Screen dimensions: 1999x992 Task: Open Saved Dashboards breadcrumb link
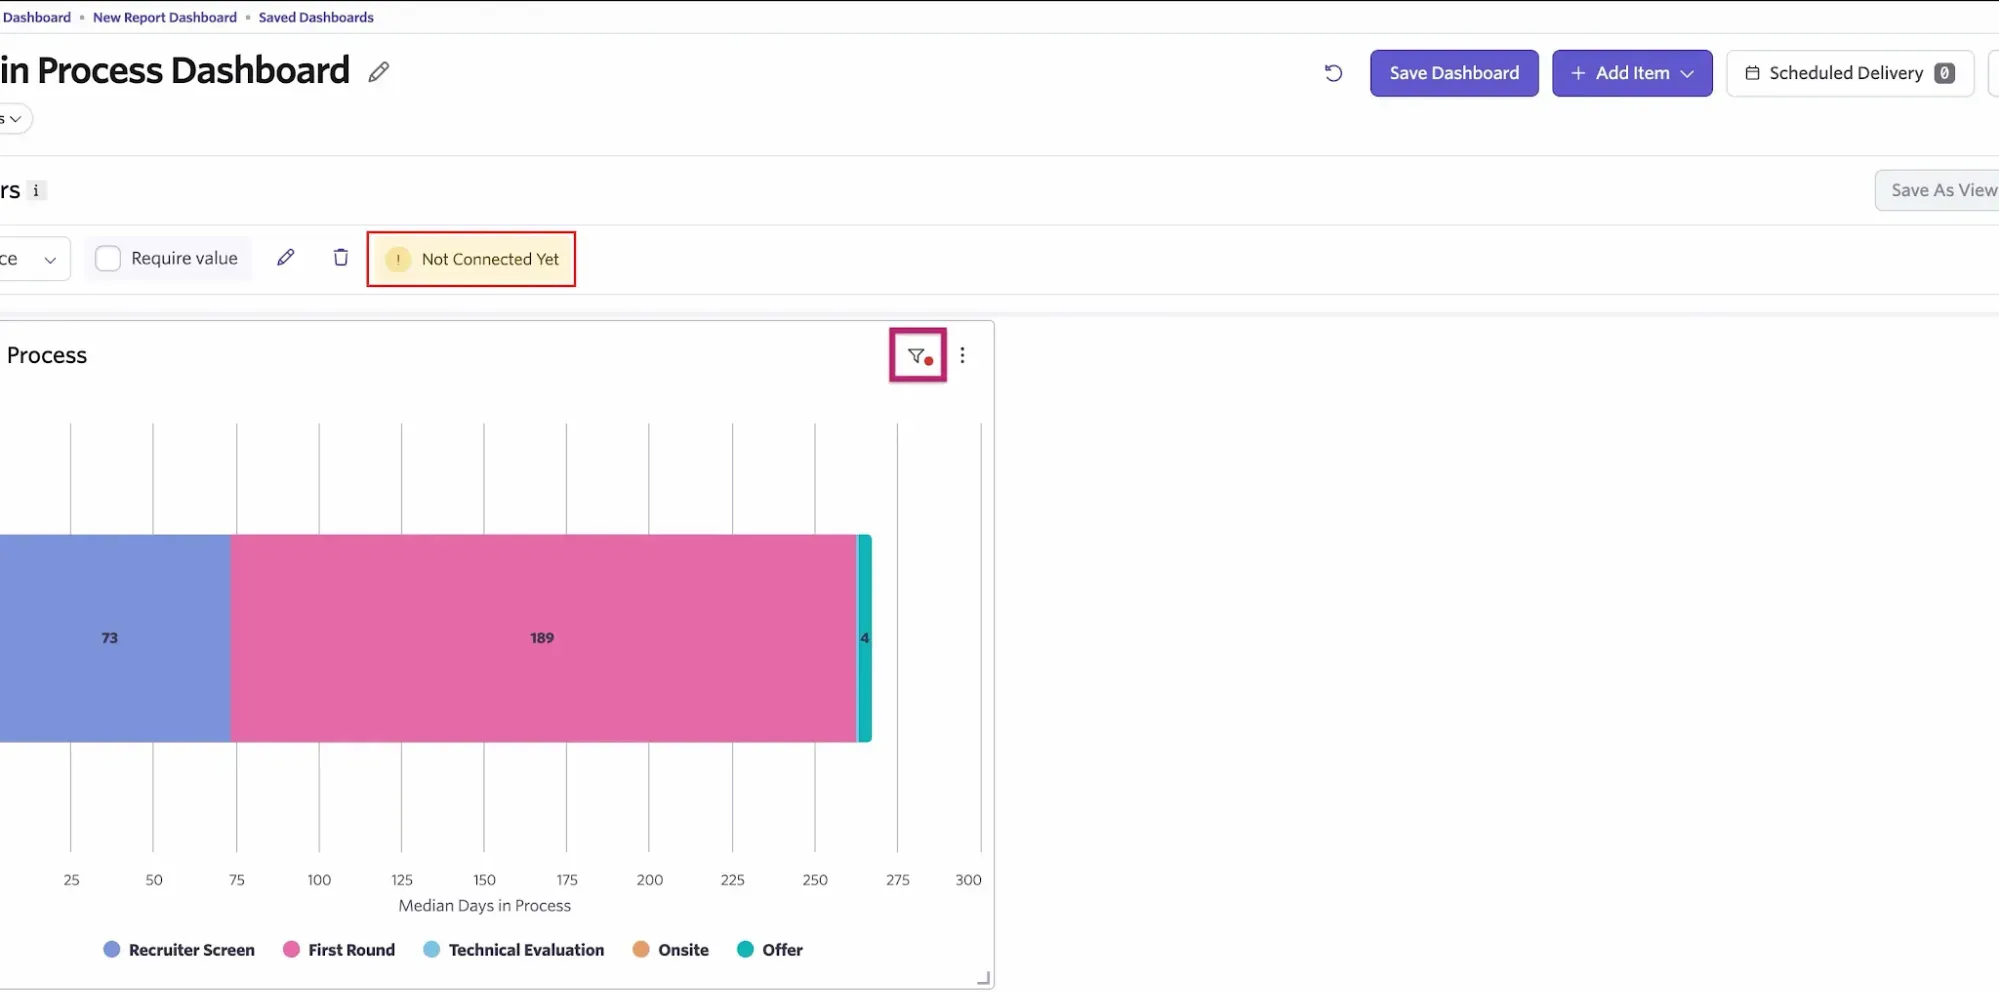[x=316, y=17]
